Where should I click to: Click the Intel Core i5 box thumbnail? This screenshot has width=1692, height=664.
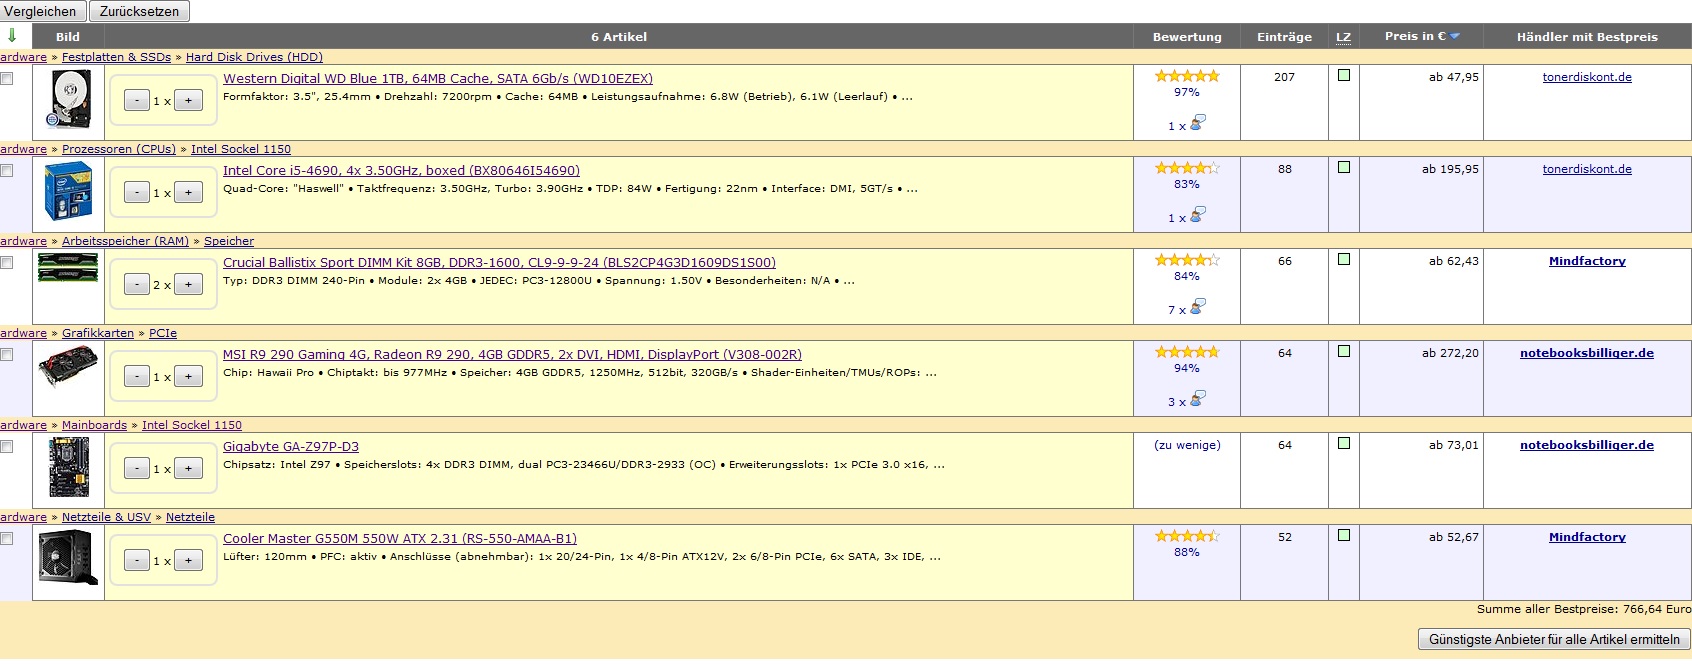coord(68,191)
